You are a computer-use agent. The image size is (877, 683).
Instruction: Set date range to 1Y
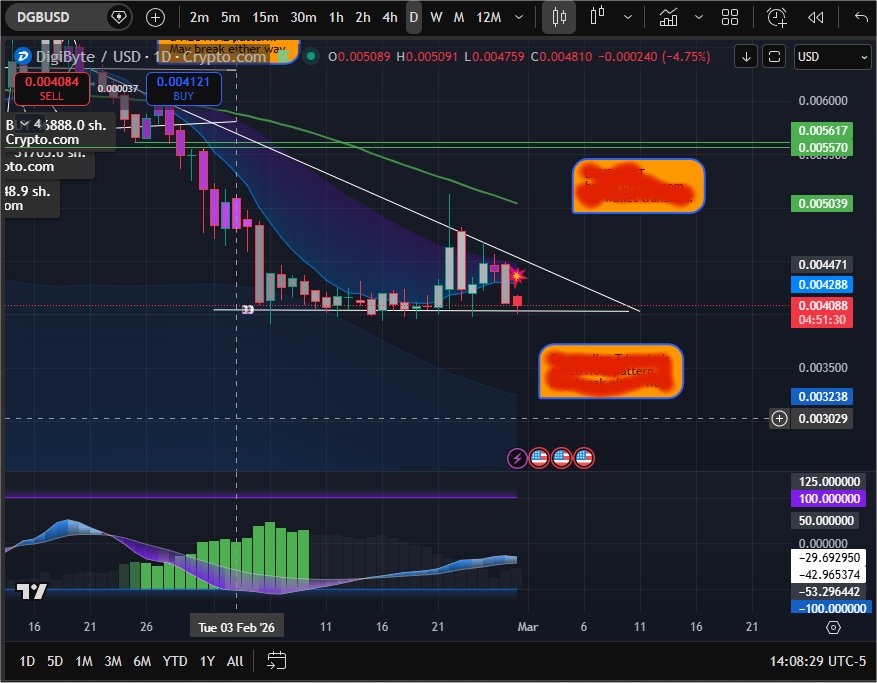tap(208, 662)
